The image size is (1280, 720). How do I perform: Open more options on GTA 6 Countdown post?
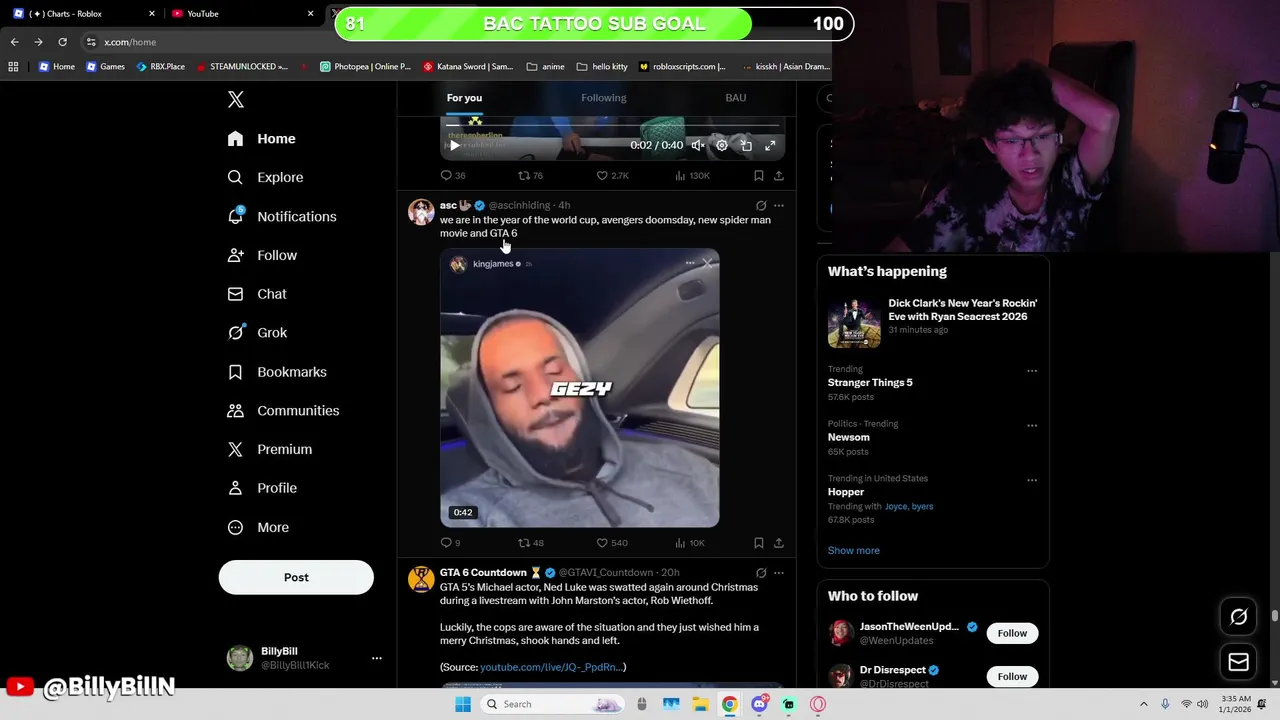[x=779, y=573]
